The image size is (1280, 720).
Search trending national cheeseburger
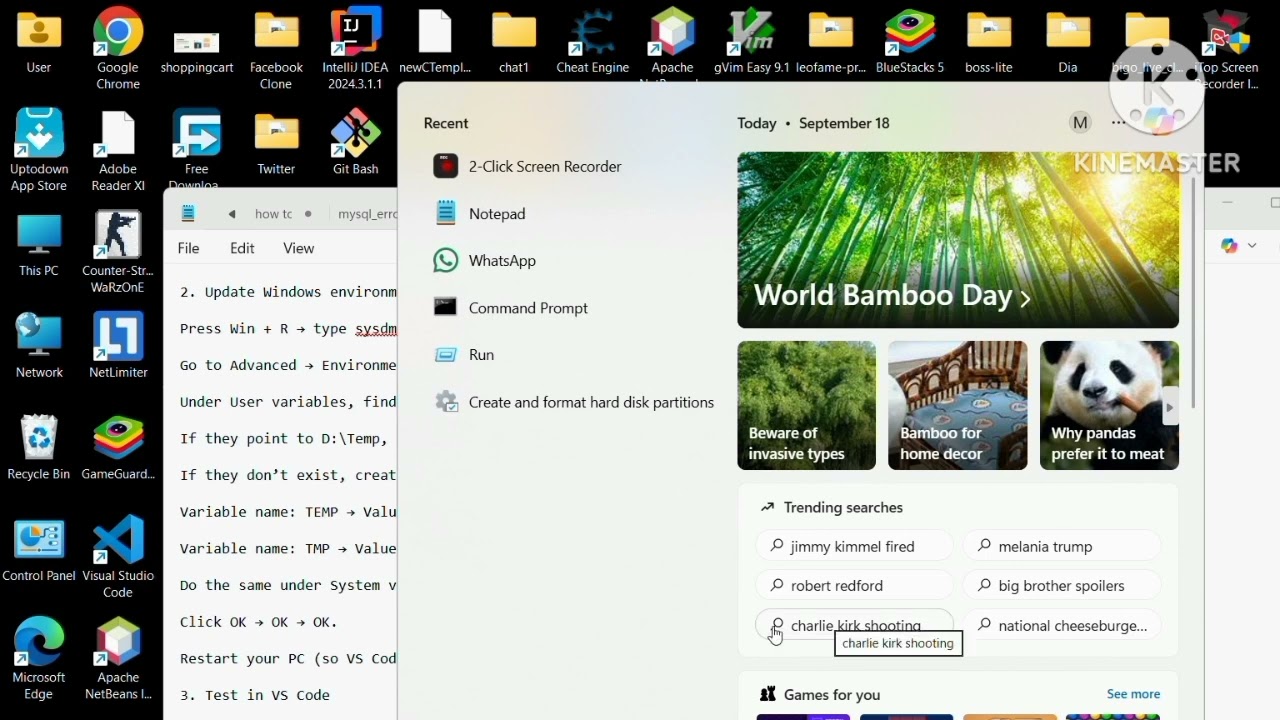pos(1062,625)
